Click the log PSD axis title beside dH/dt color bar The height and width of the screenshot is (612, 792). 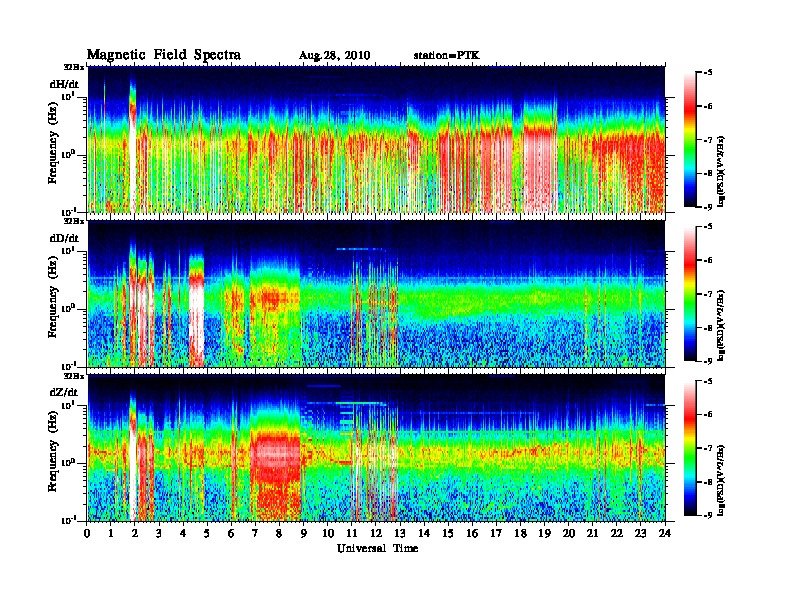[x=722, y=172]
